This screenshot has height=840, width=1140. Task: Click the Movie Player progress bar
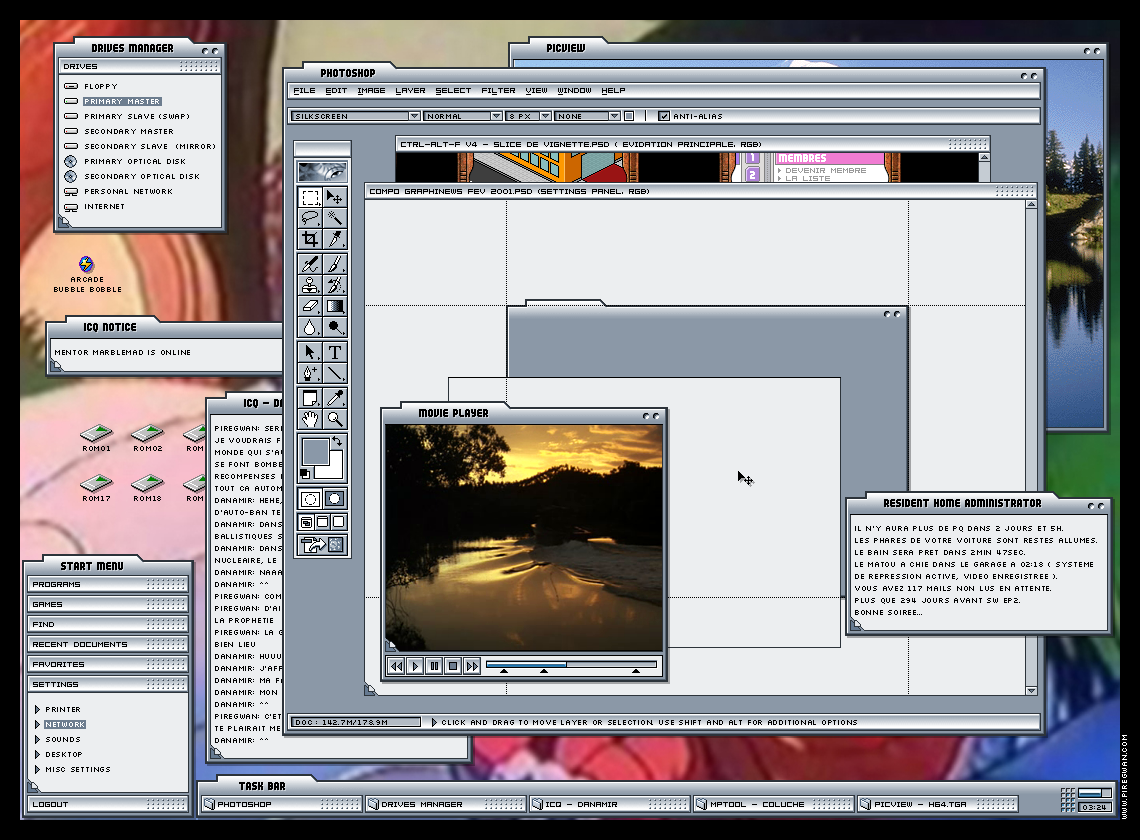tap(571, 664)
